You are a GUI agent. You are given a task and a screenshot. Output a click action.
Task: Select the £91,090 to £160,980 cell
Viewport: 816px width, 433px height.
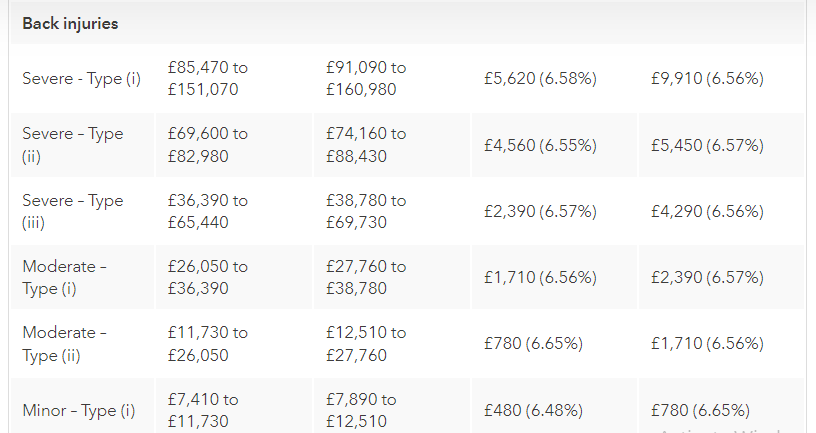tap(366, 79)
